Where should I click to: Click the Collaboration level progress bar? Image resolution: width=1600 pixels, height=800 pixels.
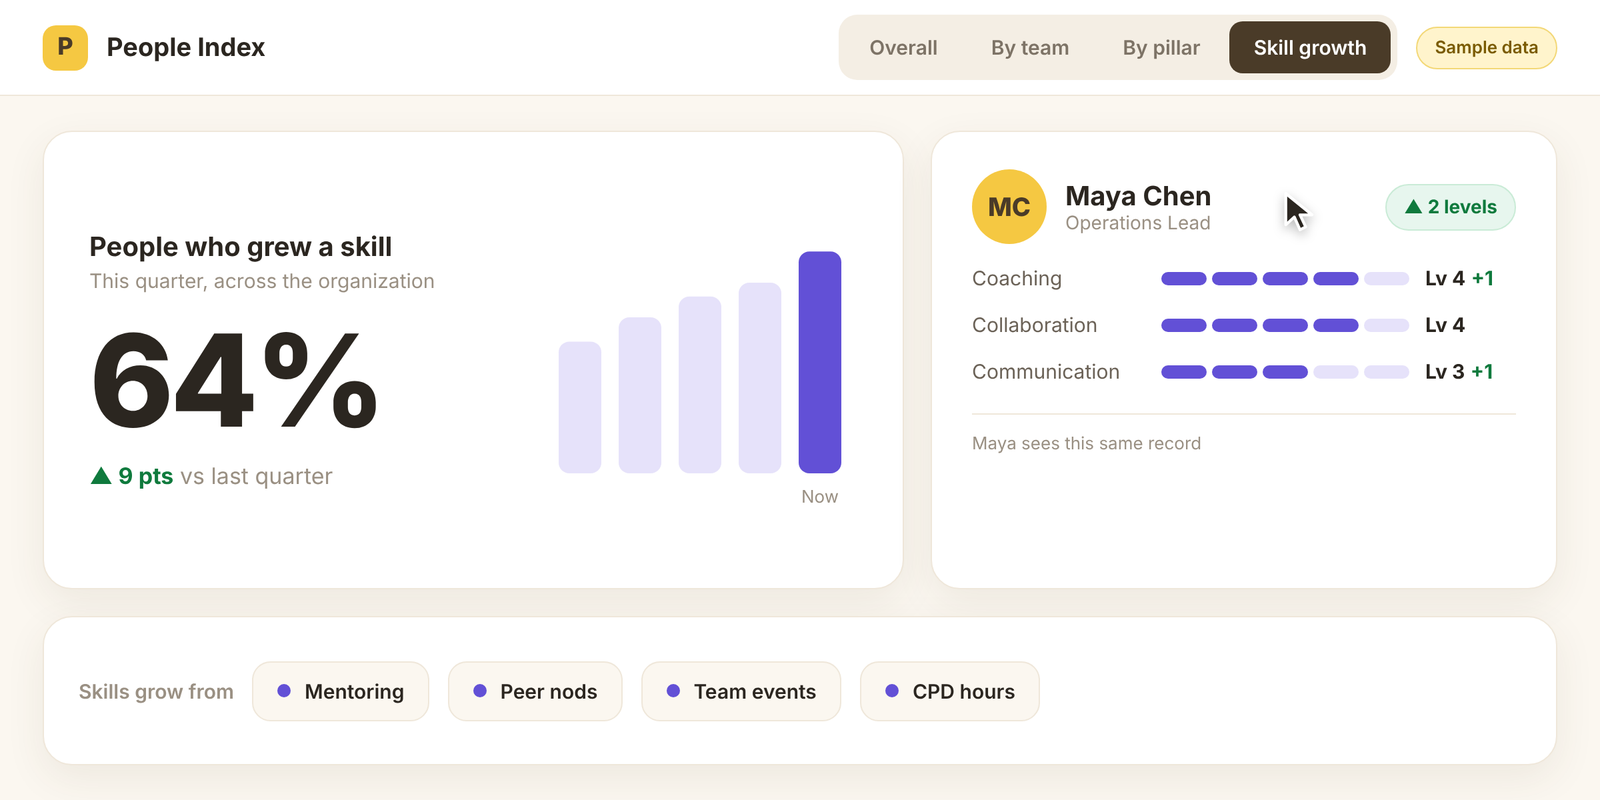[1285, 325]
